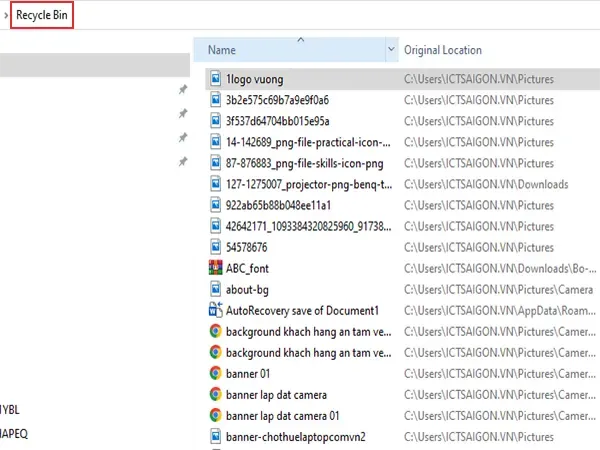
Task: Click the AppData\Roam... location of AutoRecovery file
Action: [x=500, y=311]
